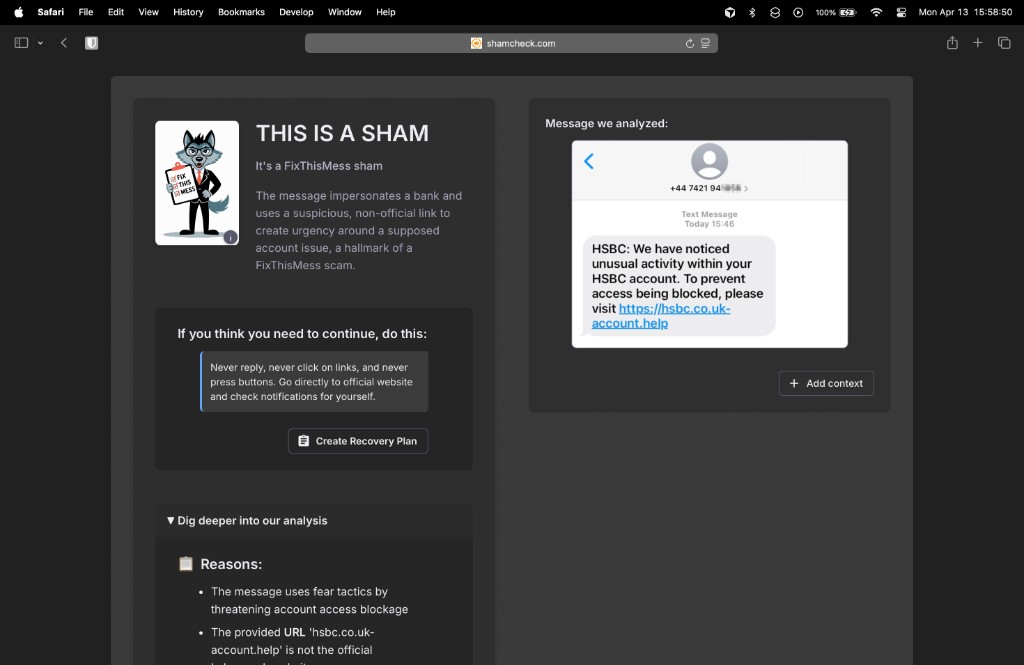Click the date and time display
Screen dimensions: 1024x665
[965, 12]
